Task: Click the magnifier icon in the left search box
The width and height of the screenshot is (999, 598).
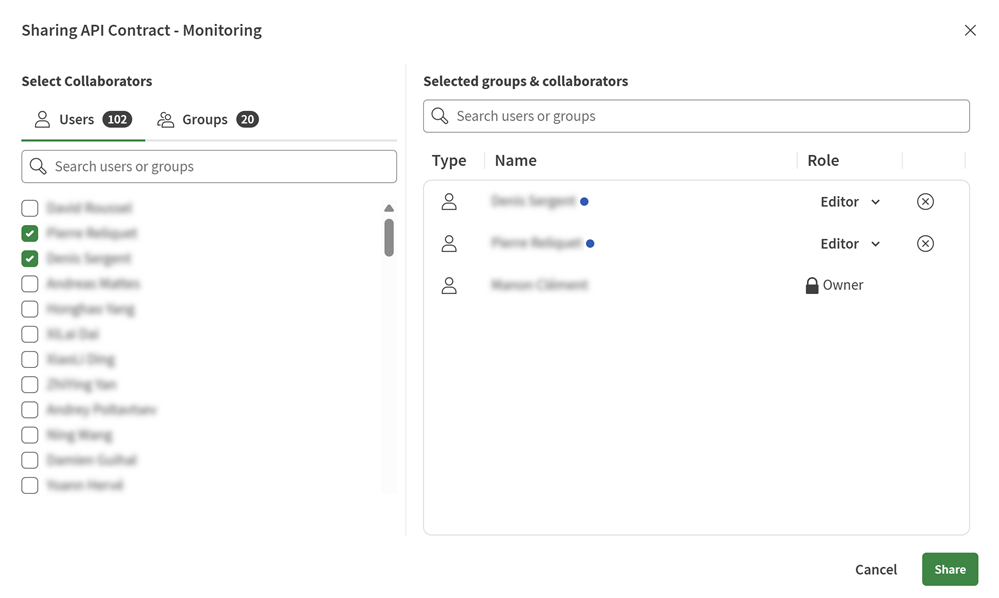Action: [38, 166]
